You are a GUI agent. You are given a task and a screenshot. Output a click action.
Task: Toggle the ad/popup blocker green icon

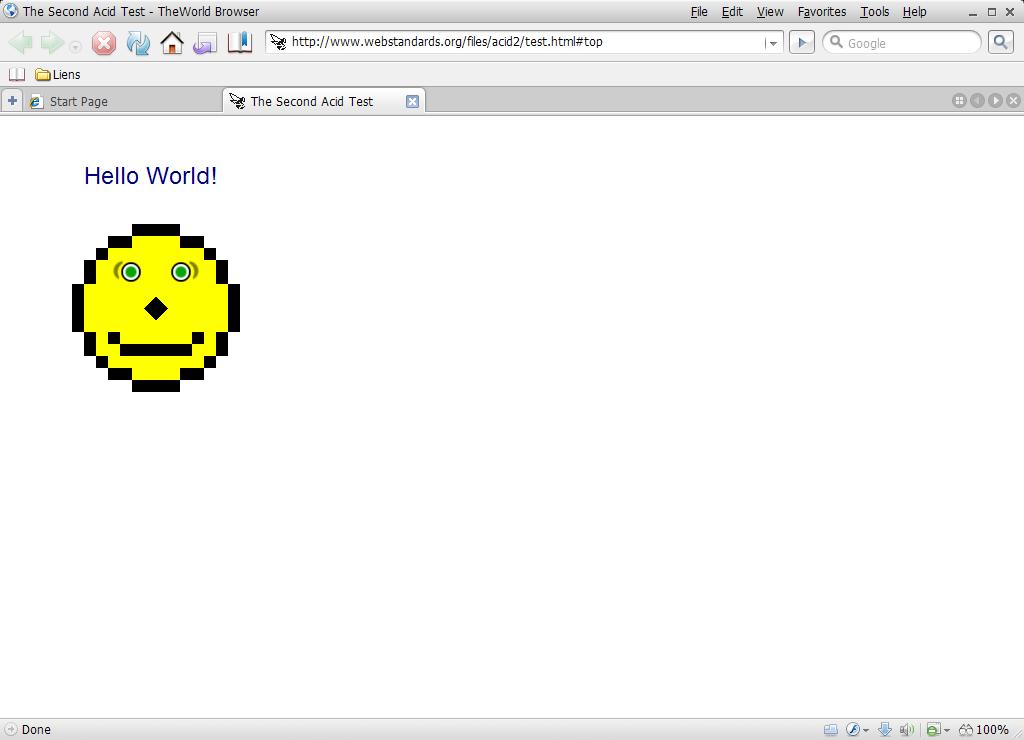(933, 730)
